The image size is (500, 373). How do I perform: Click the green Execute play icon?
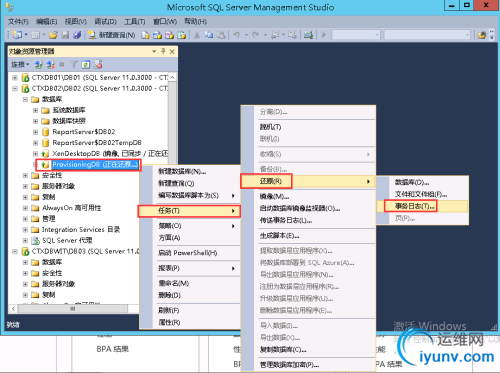(324, 35)
